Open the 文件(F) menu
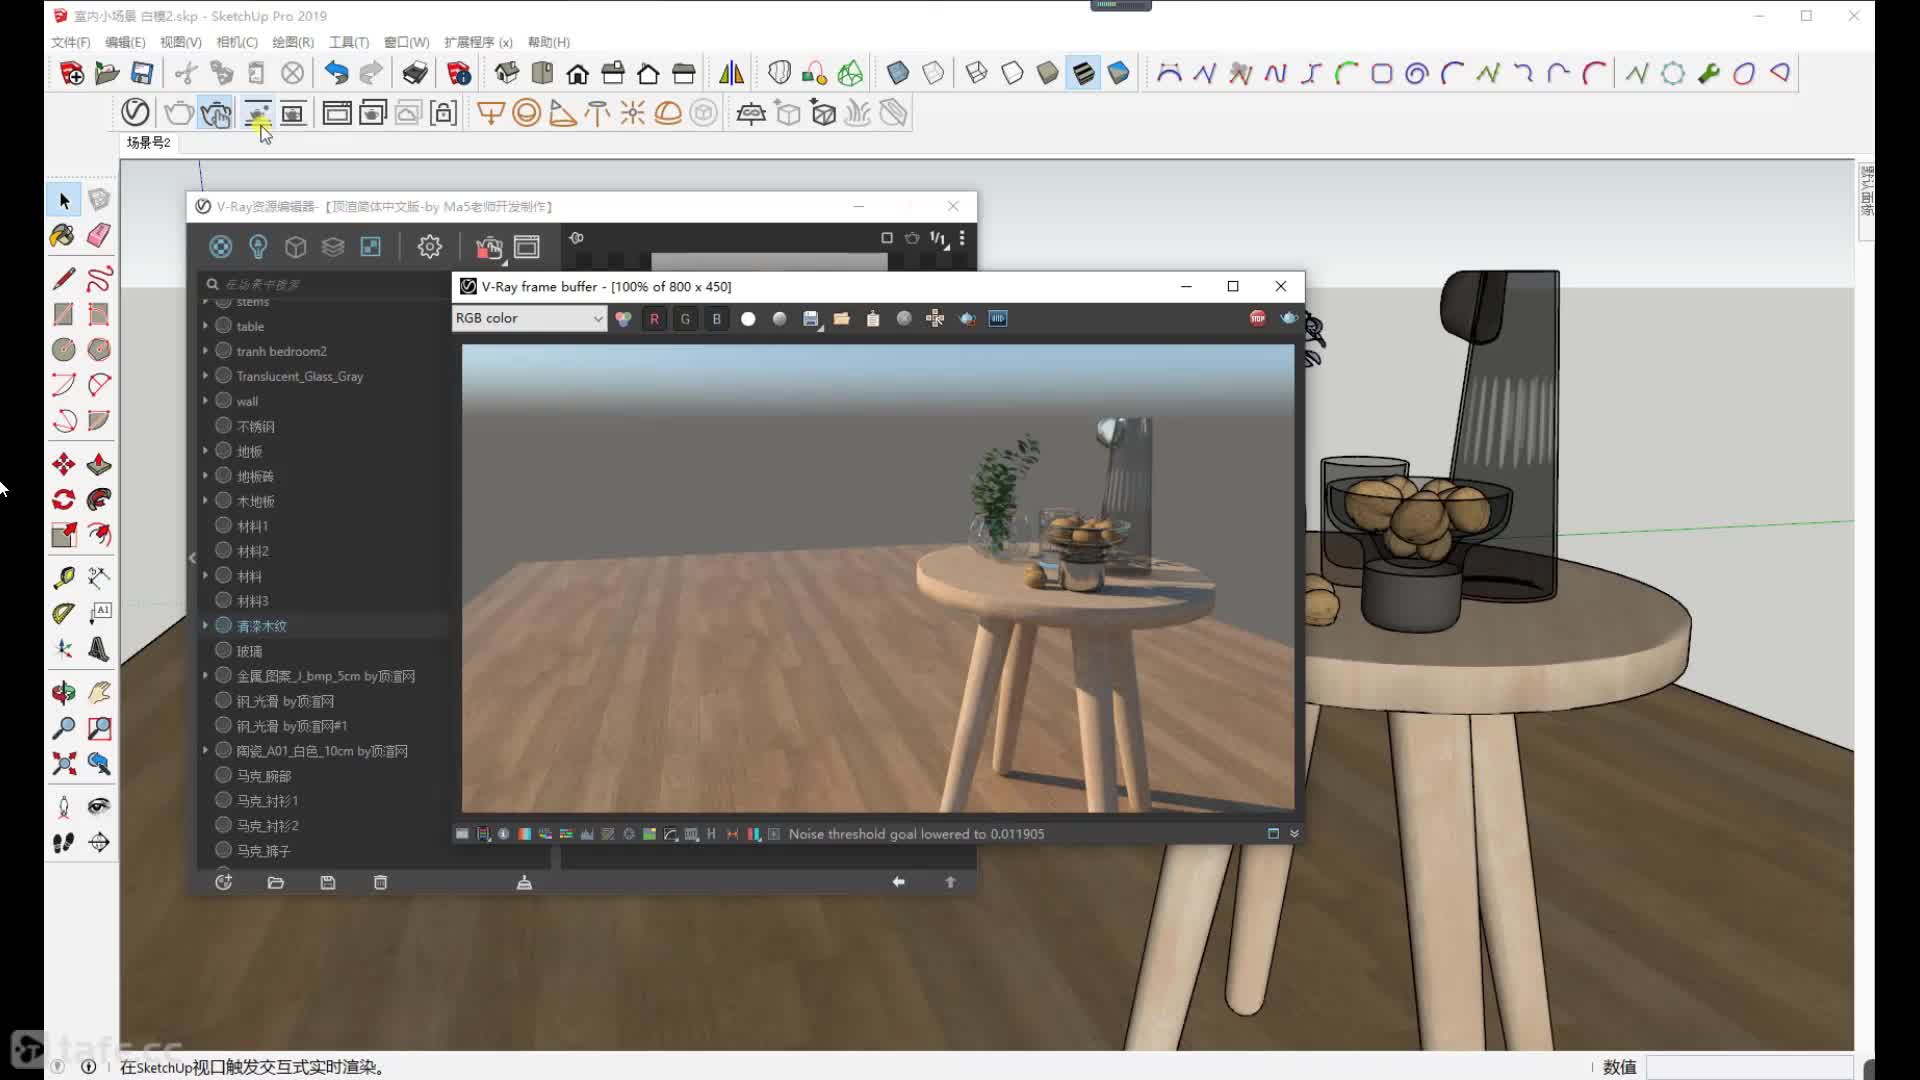Screen dimensions: 1920x1080 (x=70, y=42)
